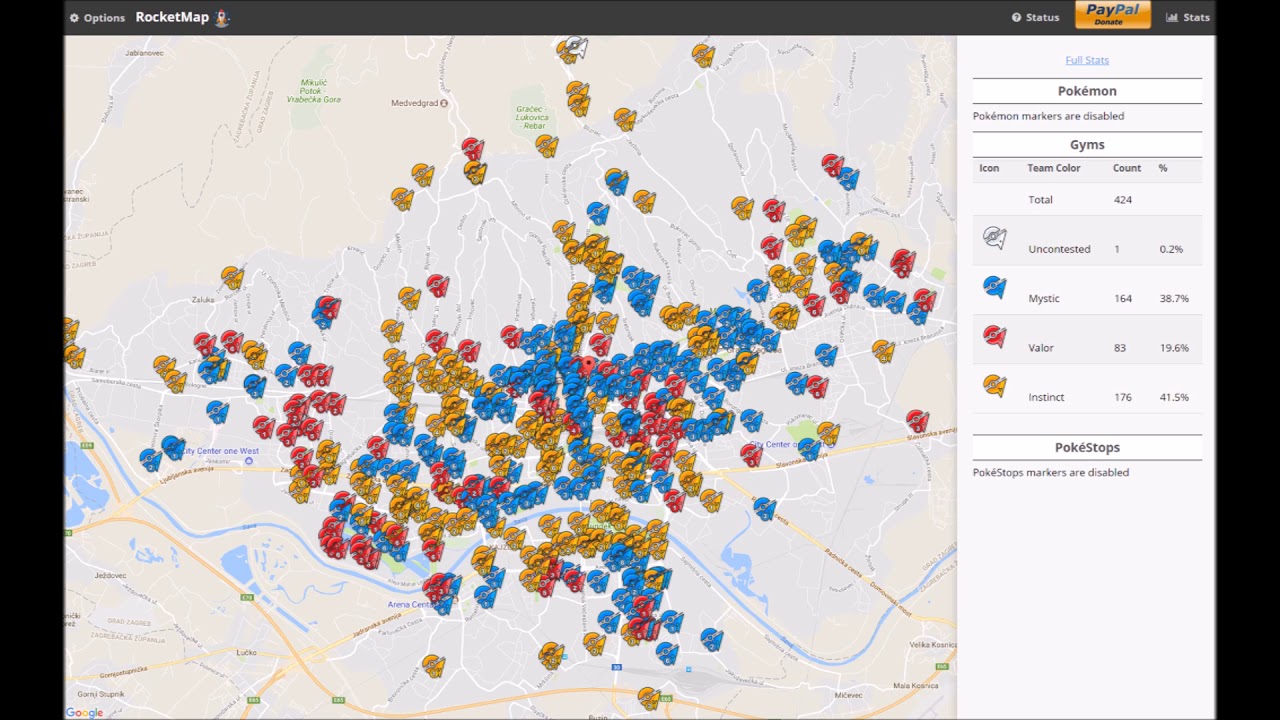Click the Mikulić Potok Vrabečka Gora park label
Viewport: 1280px width, 720px height.
pyautogui.click(x=313, y=91)
